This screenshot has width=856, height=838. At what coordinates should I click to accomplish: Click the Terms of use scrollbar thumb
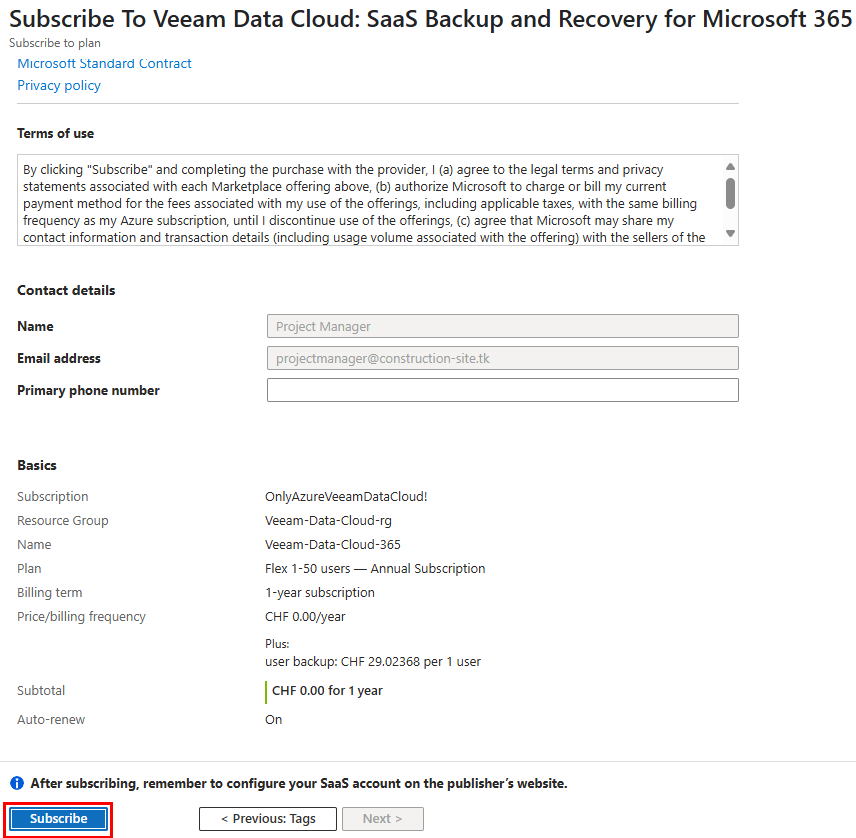coord(730,193)
